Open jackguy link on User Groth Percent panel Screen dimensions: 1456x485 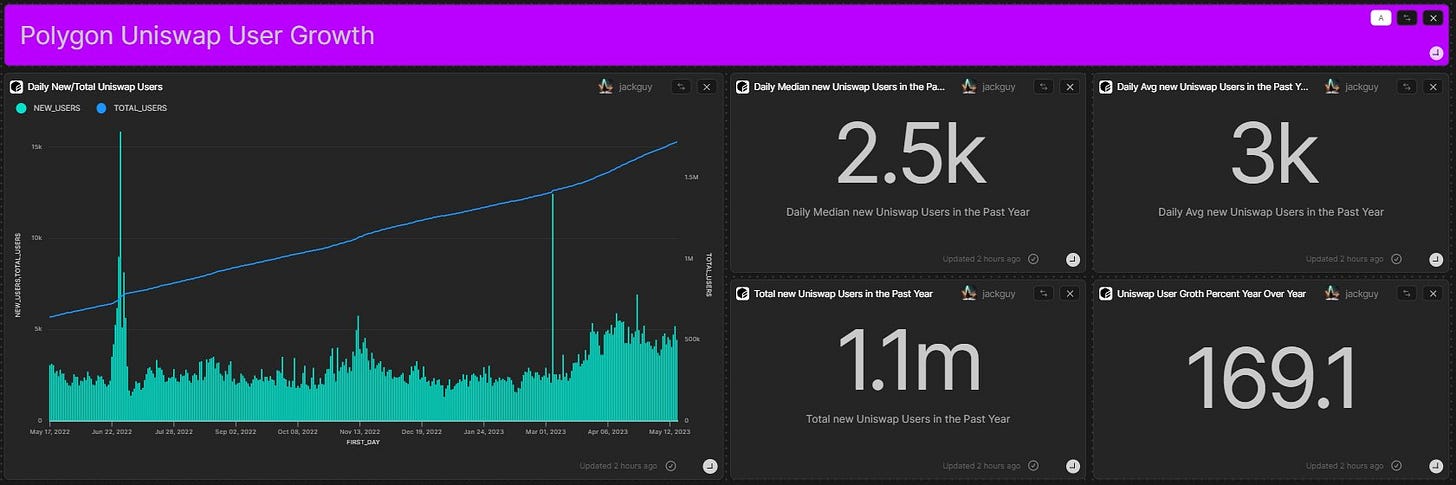[x=1361, y=294]
